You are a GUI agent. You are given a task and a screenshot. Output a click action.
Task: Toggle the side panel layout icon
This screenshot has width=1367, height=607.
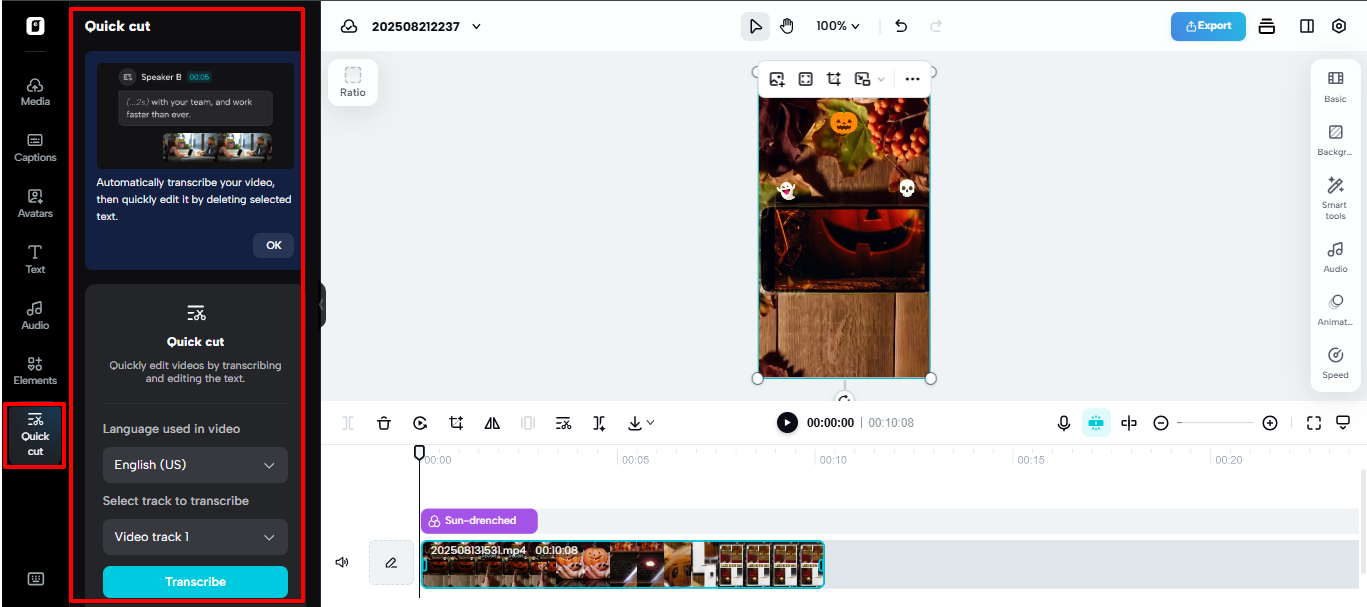1307,26
